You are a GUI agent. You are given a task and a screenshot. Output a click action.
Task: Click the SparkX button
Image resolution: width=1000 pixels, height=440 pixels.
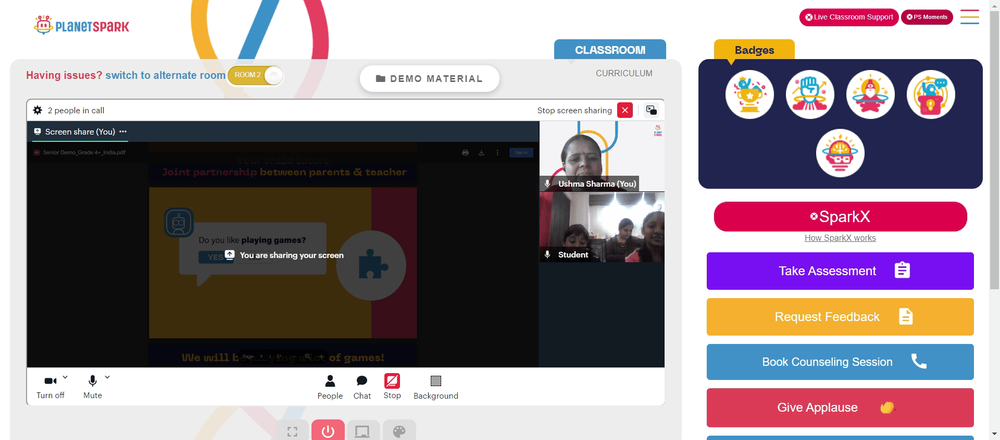click(x=840, y=217)
